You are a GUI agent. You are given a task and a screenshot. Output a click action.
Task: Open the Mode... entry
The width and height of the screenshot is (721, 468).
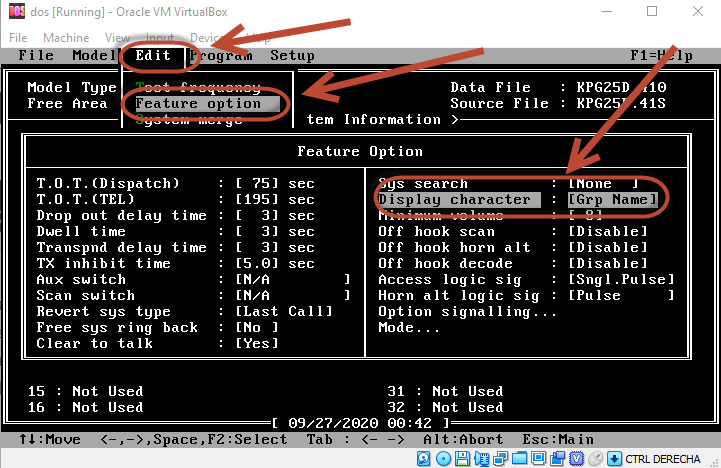pyautogui.click(x=409, y=328)
